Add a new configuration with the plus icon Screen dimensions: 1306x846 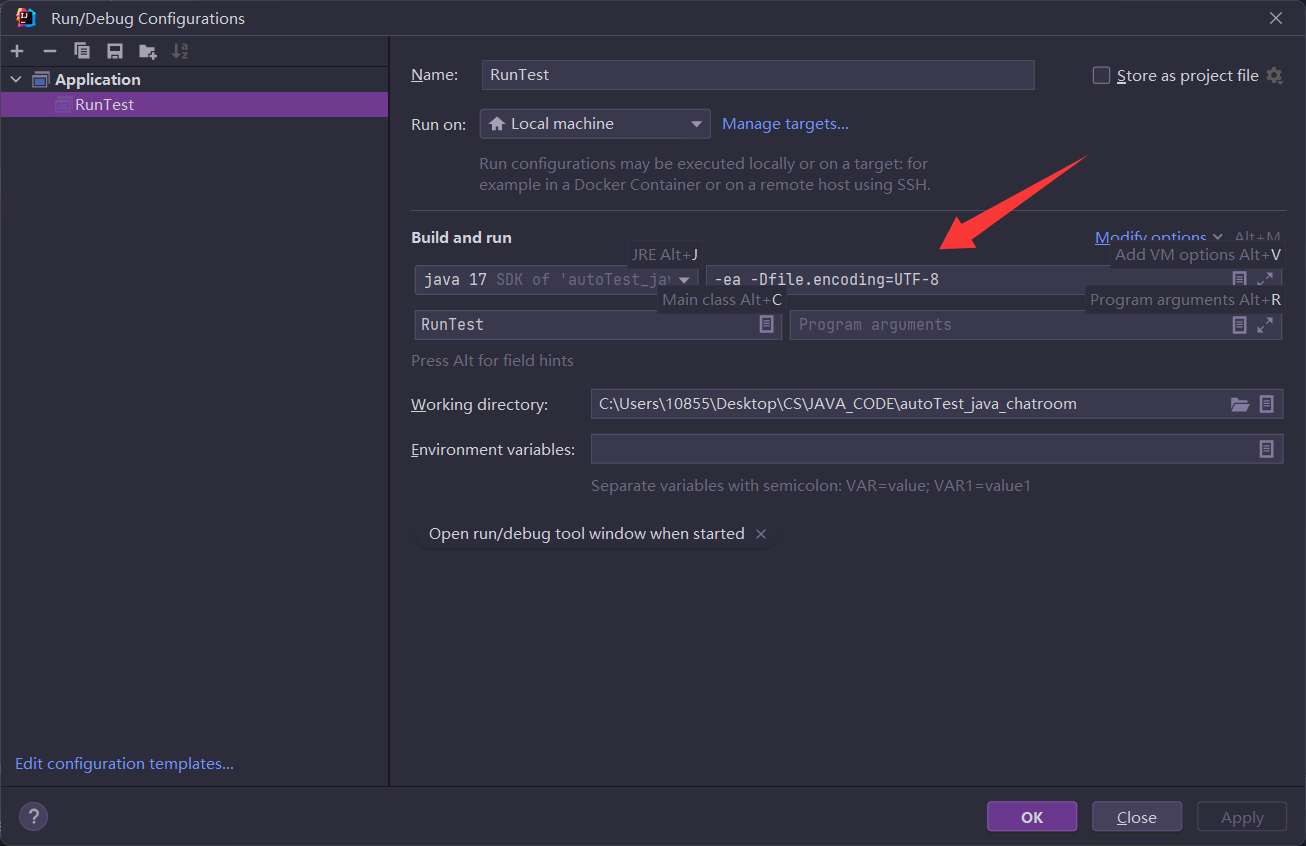(17, 51)
